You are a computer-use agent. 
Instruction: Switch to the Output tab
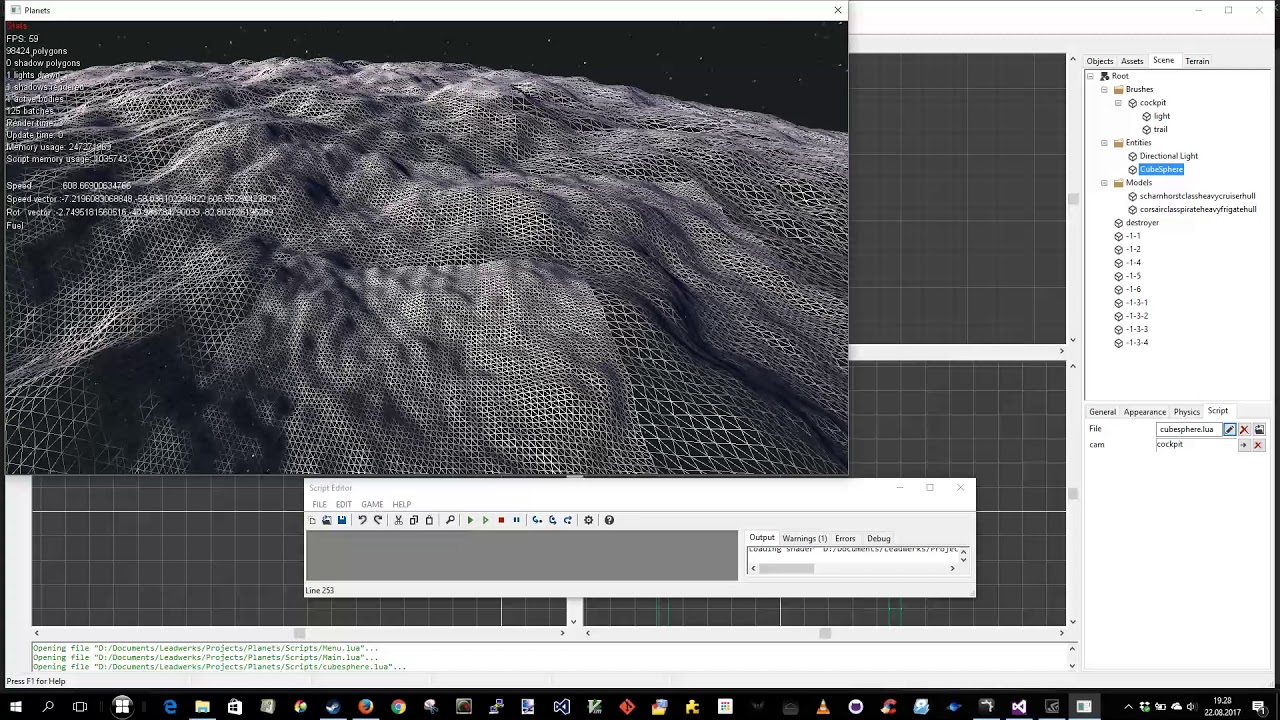click(762, 538)
